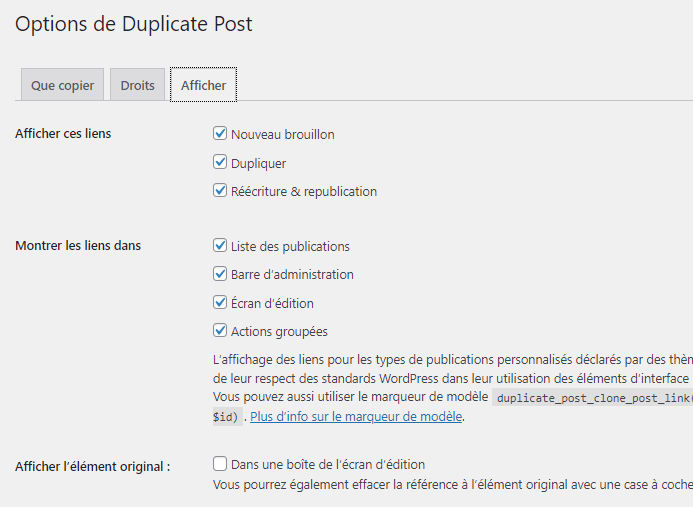The height and width of the screenshot is (507, 693).
Task: Click the Afficher l'élément original label
Action: 92,466
